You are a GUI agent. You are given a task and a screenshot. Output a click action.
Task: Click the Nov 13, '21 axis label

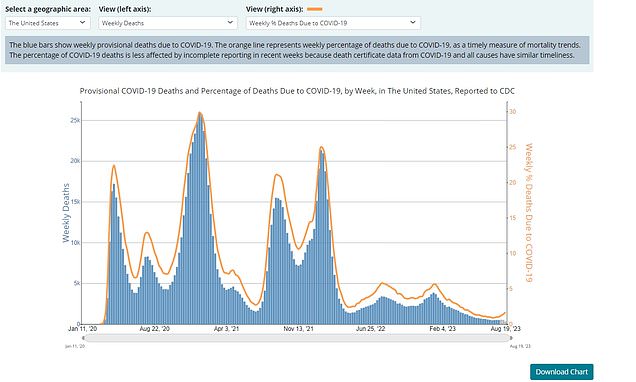299,328
